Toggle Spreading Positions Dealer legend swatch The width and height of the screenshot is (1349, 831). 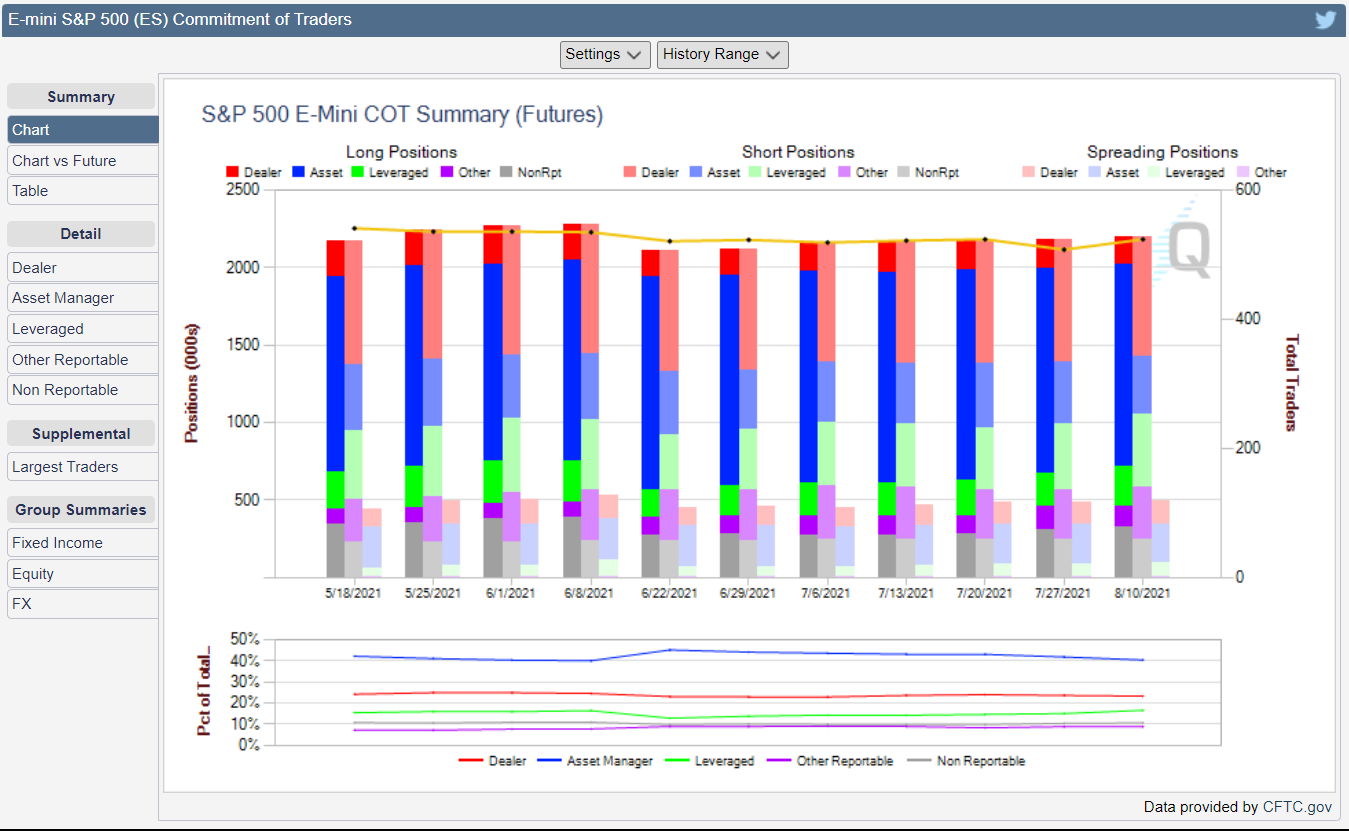[1028, 172]
